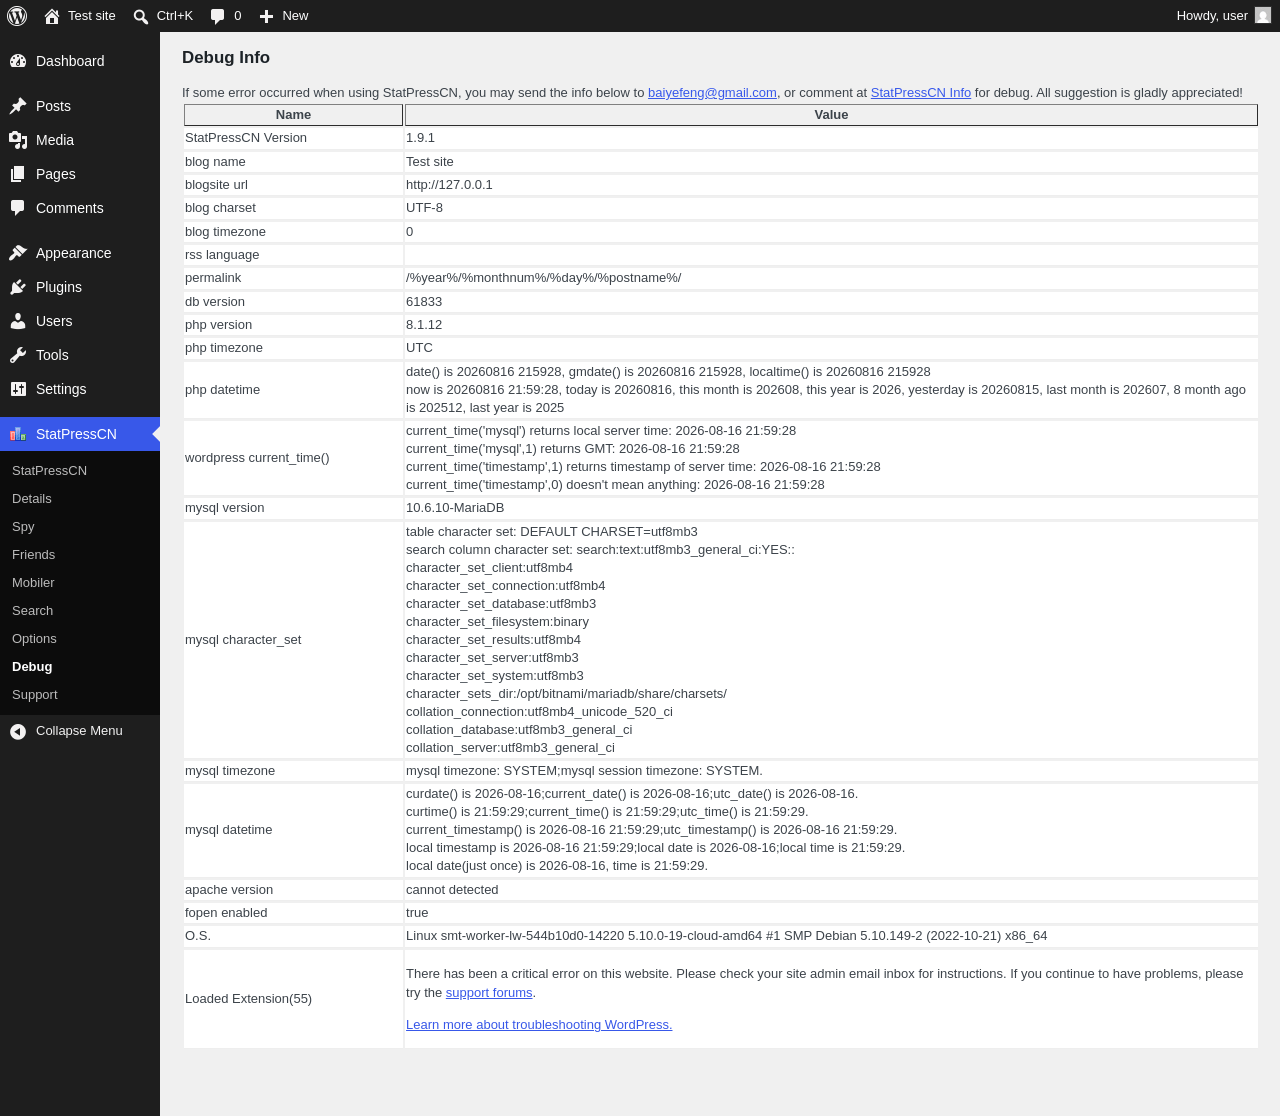
Task: Click the Appearance paintbrush icon
Action: point(18,253)
